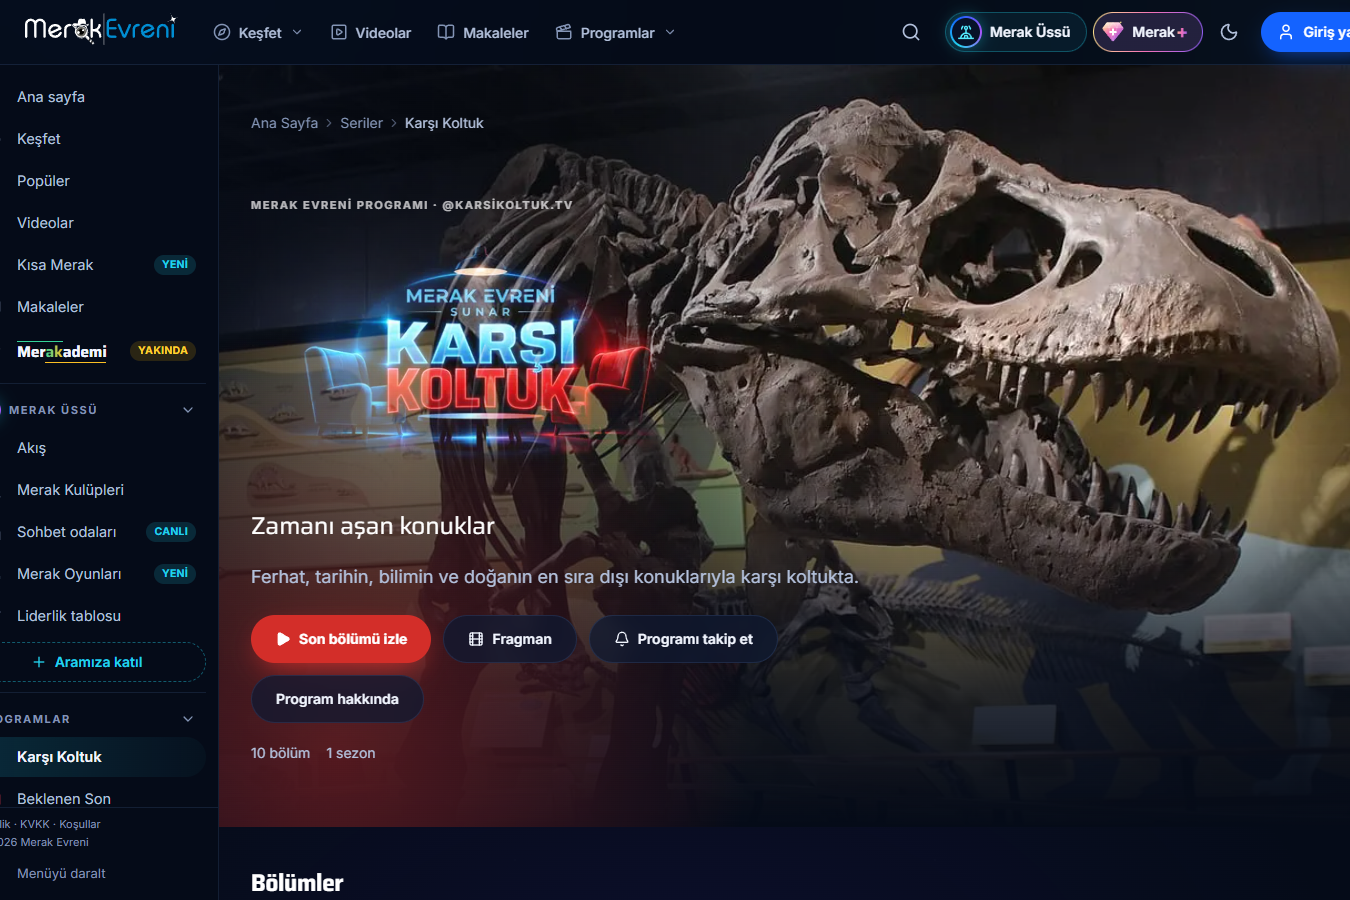1350x900 pixels.
Task: Expand the Programlar top menu chevron
Action: point(670,32)
